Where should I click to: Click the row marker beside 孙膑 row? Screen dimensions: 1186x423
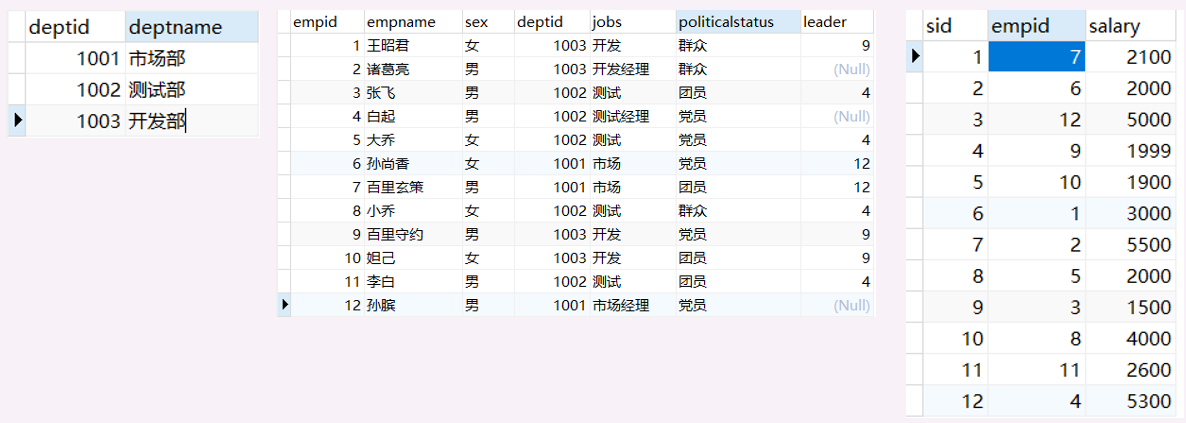(x=284, y=305)
